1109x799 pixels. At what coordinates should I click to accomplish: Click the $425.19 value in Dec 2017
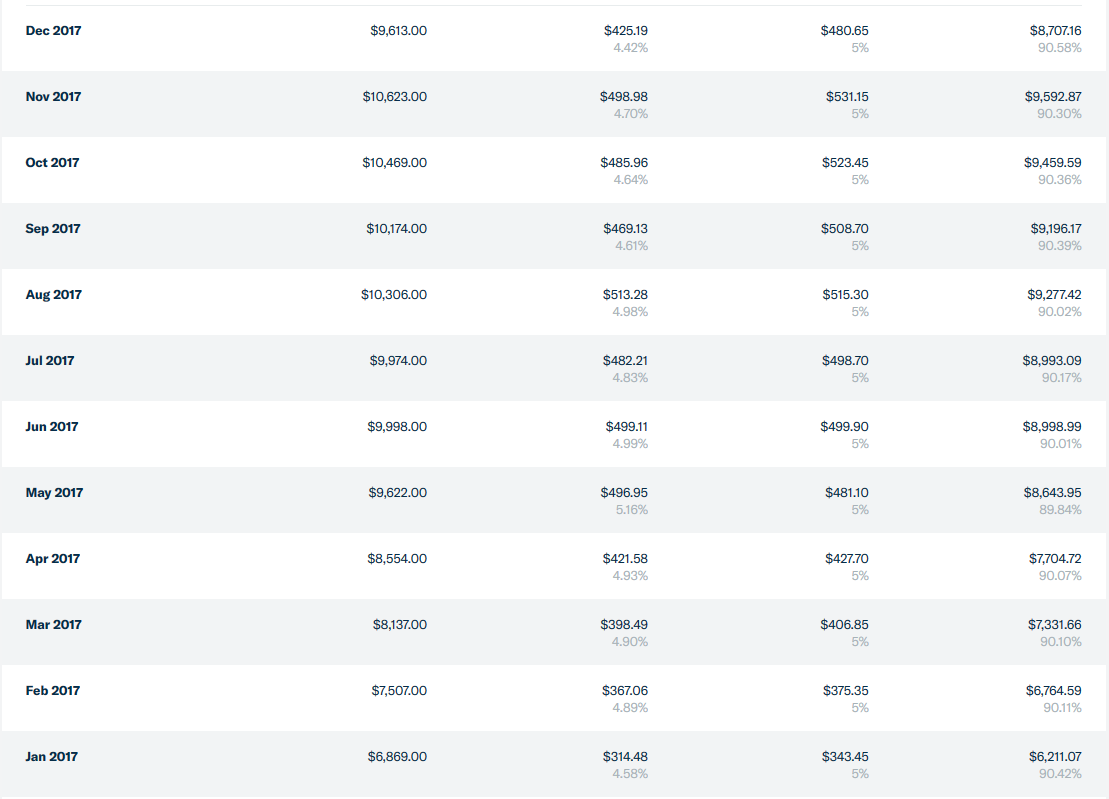pos(626,30)
